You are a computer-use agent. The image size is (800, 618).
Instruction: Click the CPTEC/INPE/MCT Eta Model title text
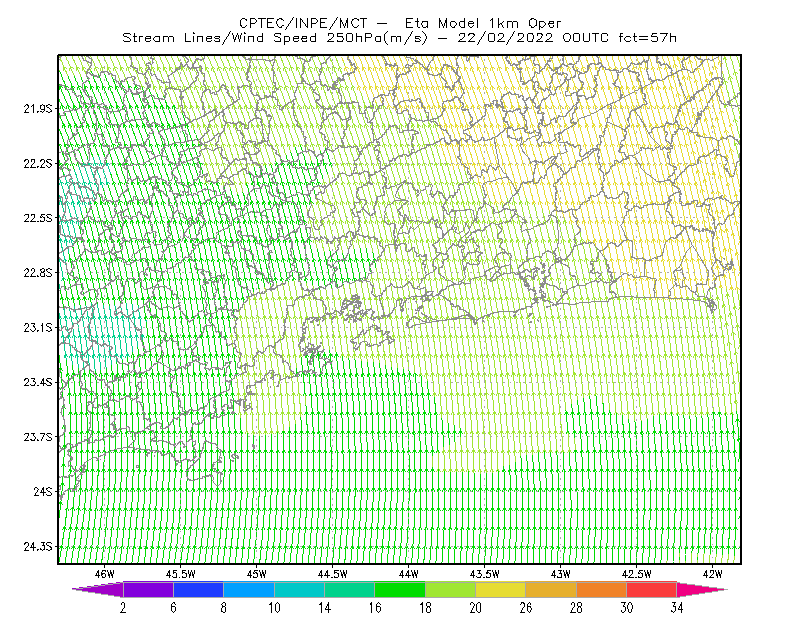pos(400,23)
